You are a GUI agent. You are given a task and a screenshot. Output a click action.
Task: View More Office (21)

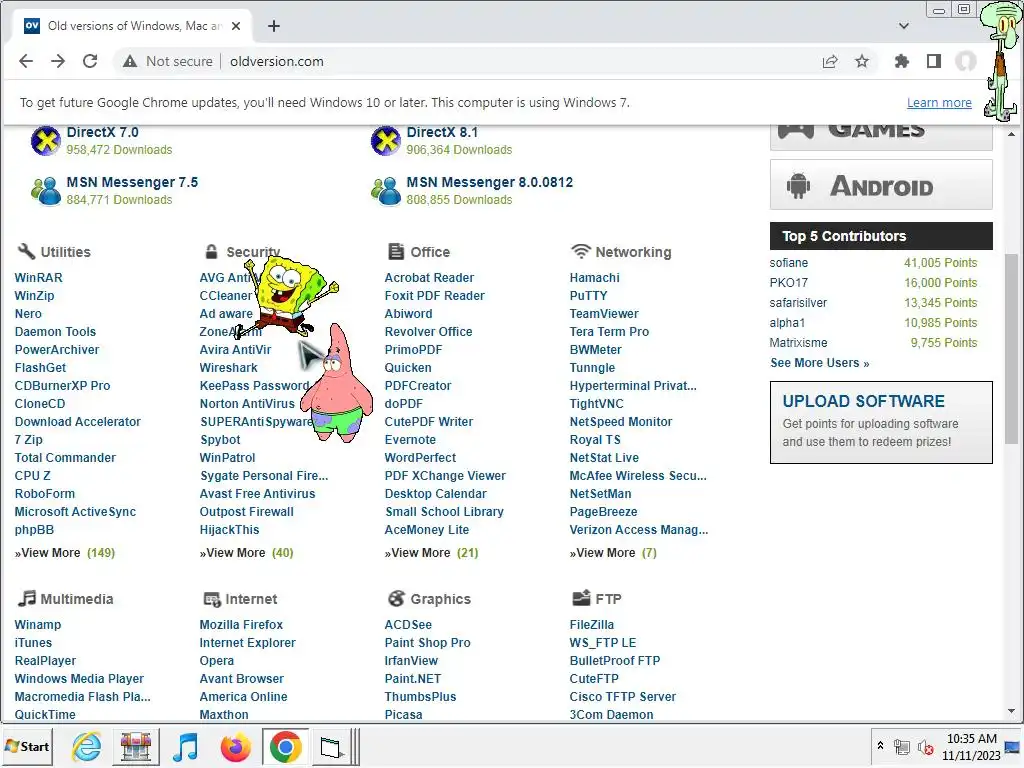click(431, 553)
